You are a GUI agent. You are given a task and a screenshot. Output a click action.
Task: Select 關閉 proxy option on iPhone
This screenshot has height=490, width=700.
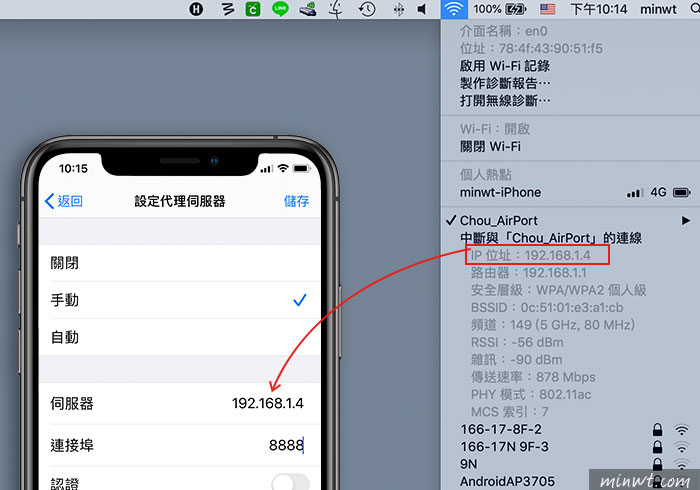179,263
